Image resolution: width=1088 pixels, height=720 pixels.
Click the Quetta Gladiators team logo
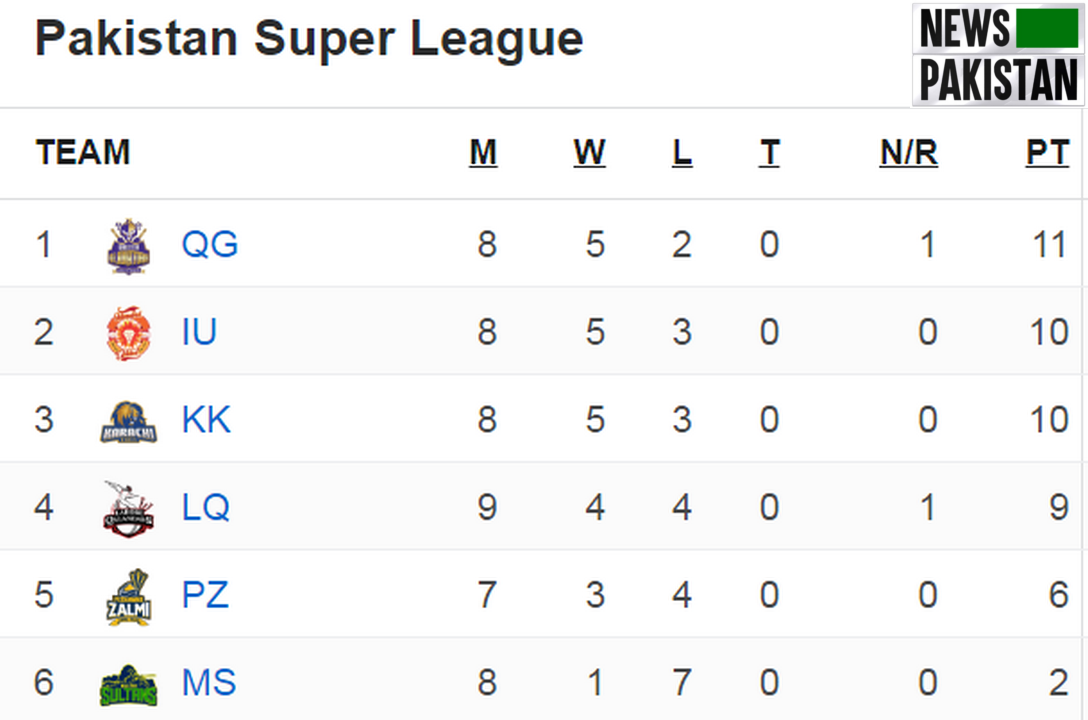pos(128,245)
